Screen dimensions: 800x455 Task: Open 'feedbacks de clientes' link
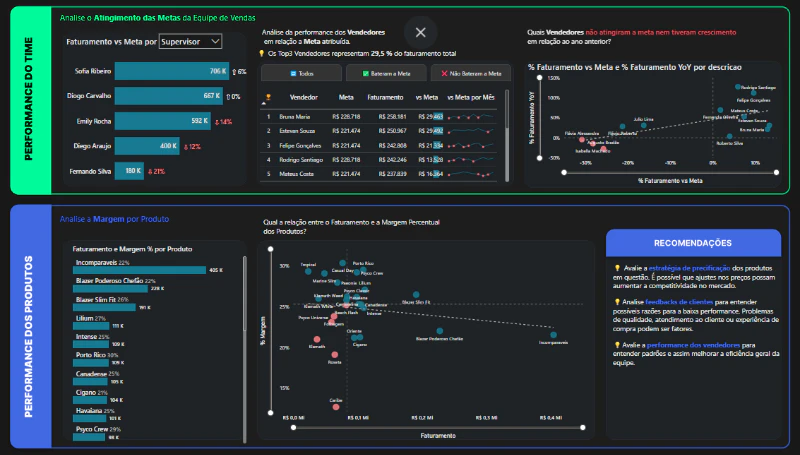point(679,302)
